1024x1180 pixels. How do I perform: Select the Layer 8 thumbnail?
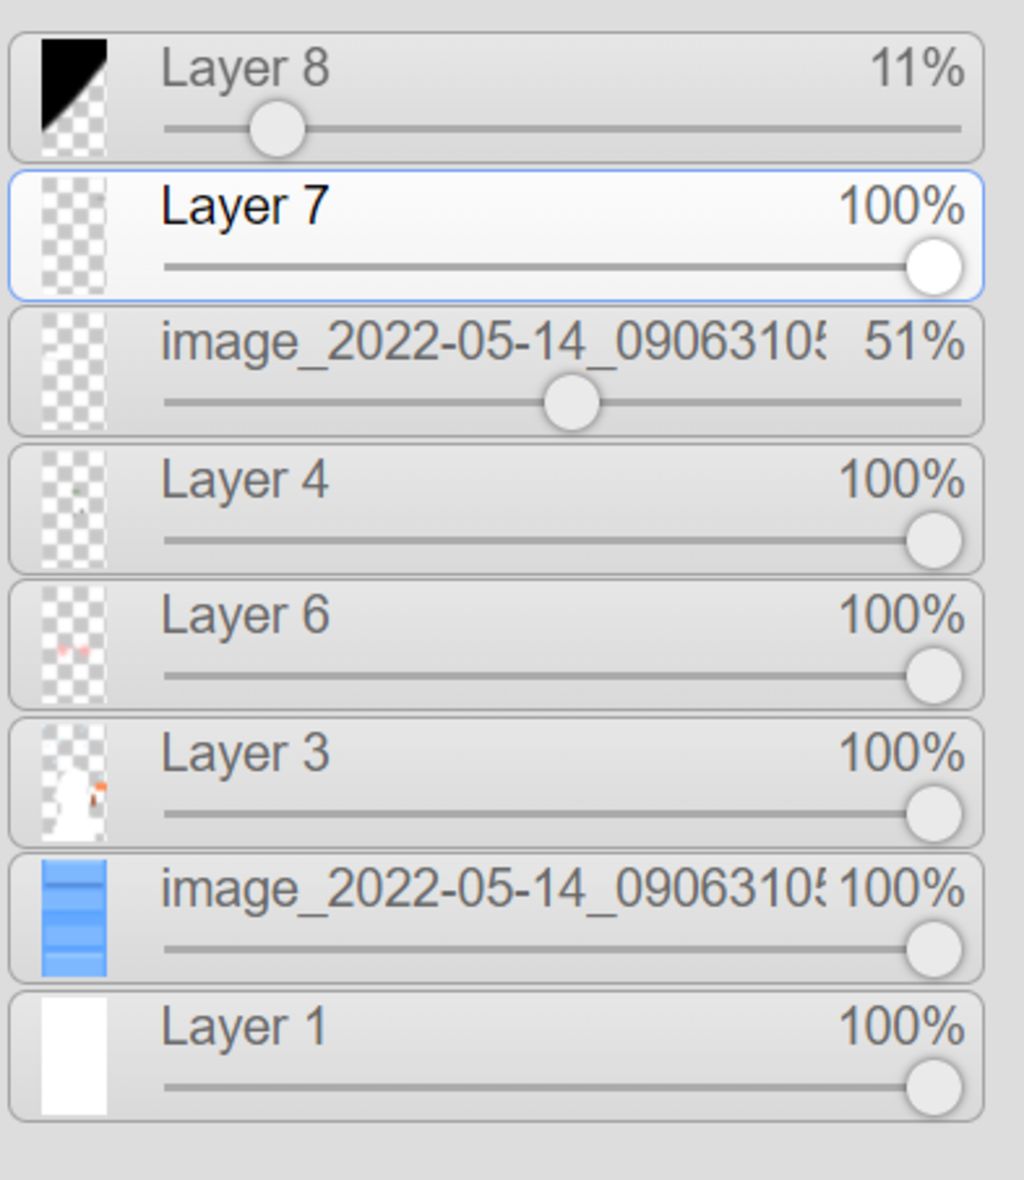[74, 98]
